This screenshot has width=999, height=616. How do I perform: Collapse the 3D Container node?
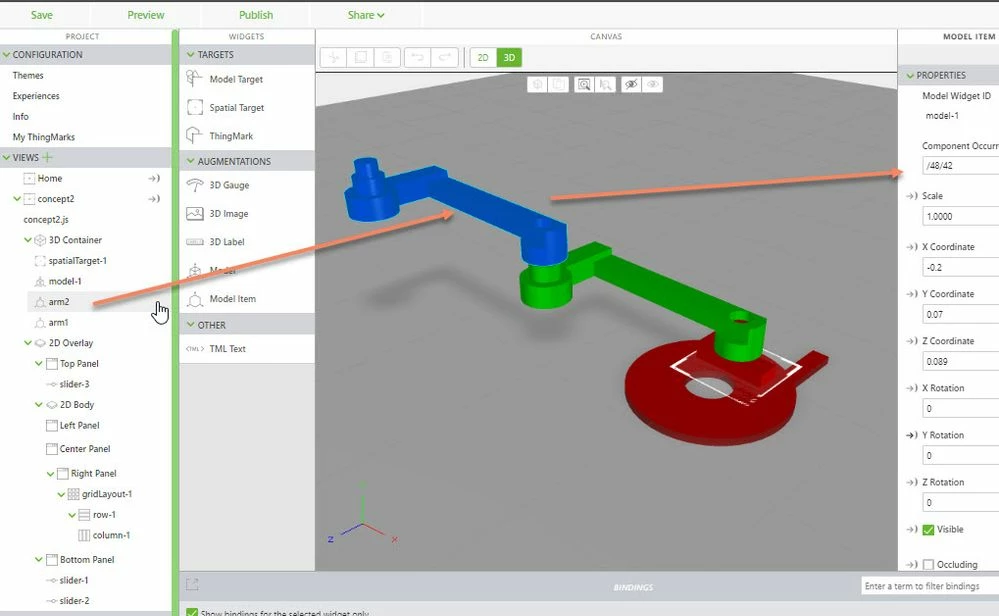28,240
